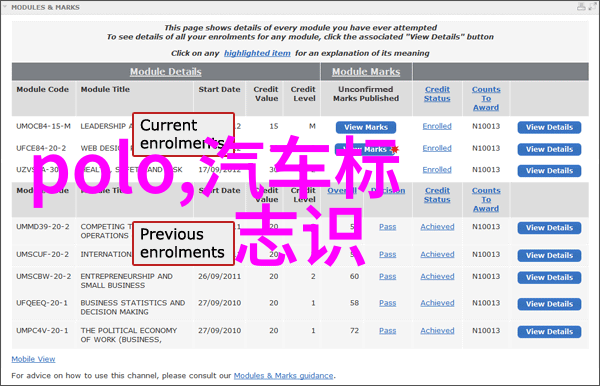Click Achieved status for UMPC4V-20-1
Image resolution: width=600 pixels, height=386 pixels.
[x=437, y=331]
